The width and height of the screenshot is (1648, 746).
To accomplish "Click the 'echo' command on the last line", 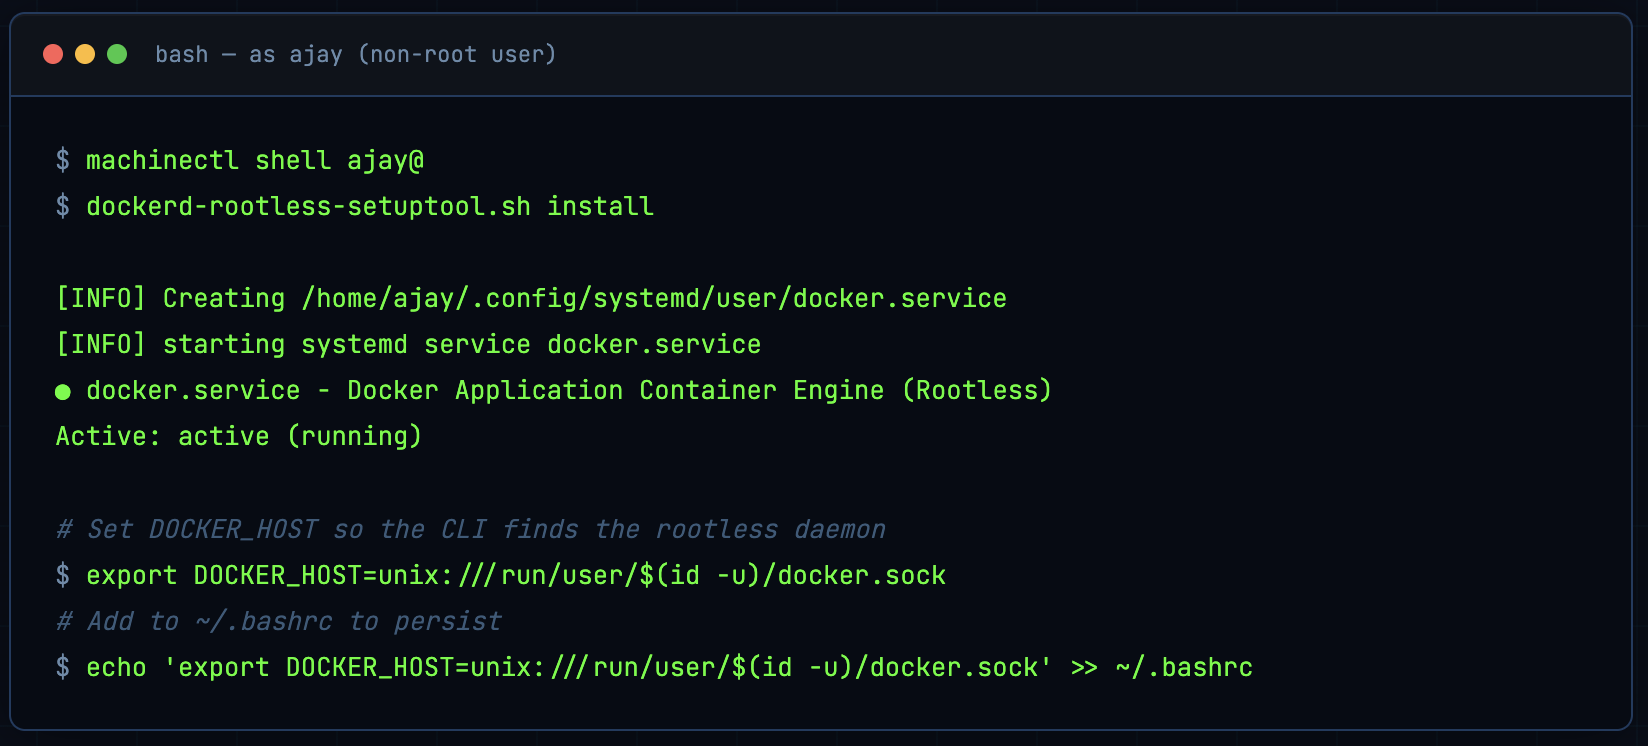I will click(116, 667).
